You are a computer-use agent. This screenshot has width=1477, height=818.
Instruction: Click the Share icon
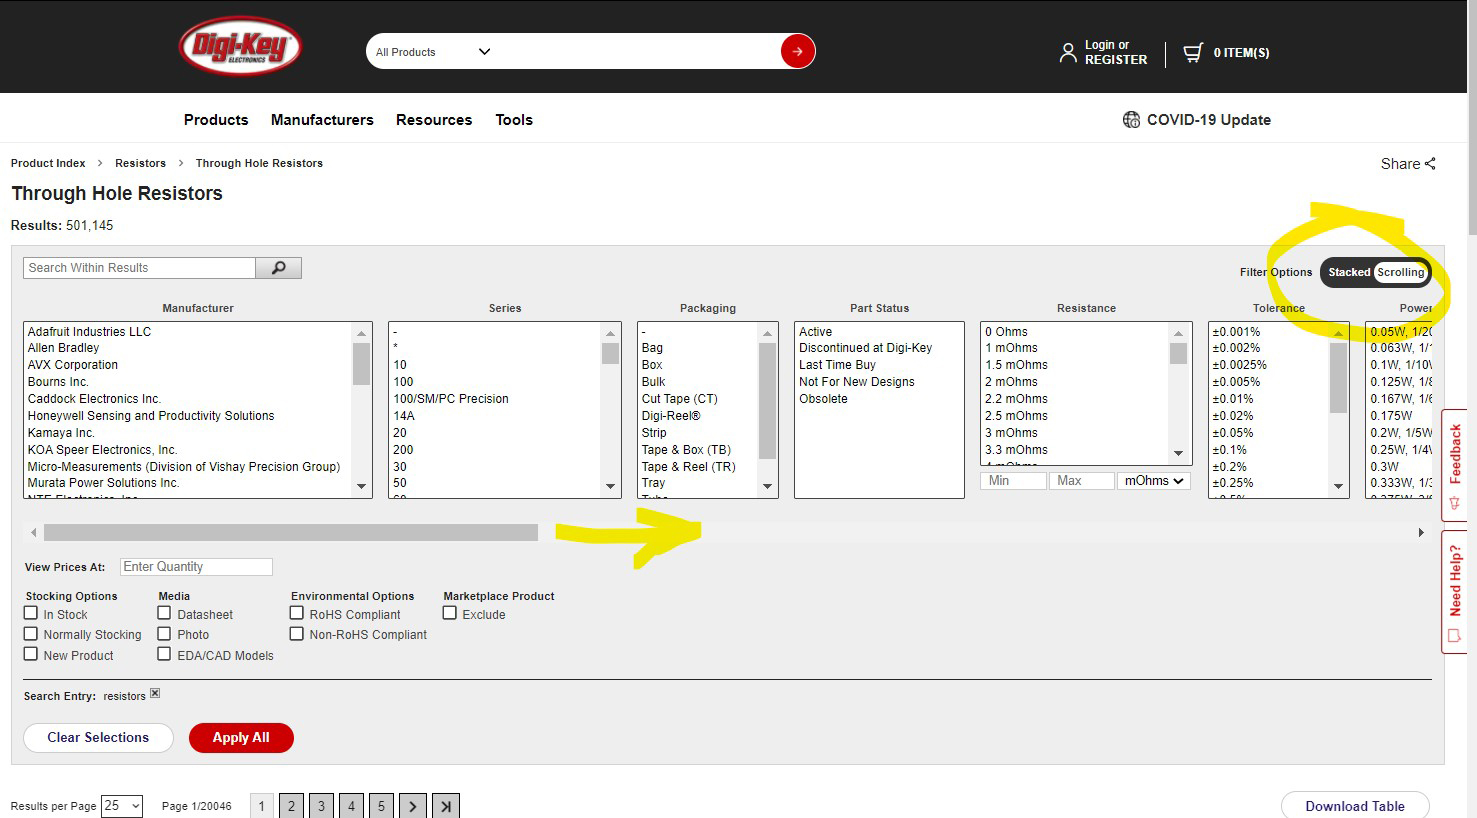[1429, 163]
